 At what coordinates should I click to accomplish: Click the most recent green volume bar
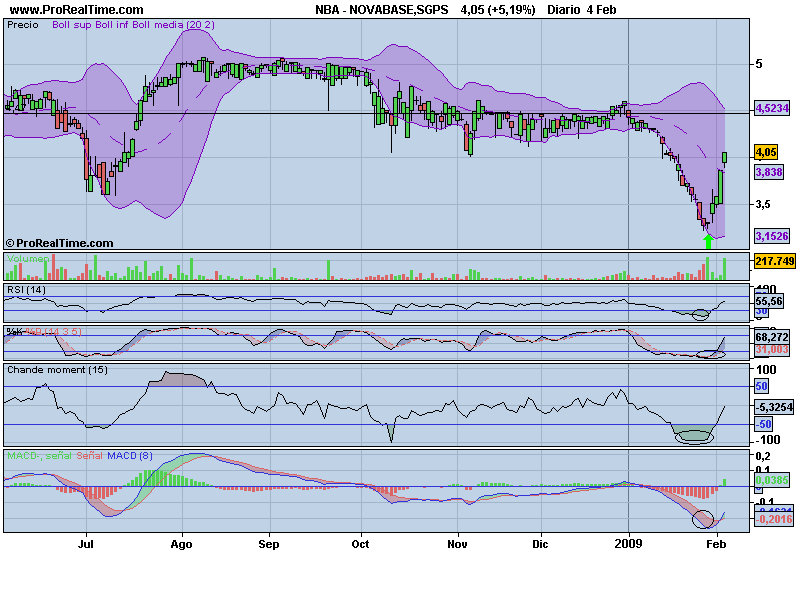click(x=724, y=269)
